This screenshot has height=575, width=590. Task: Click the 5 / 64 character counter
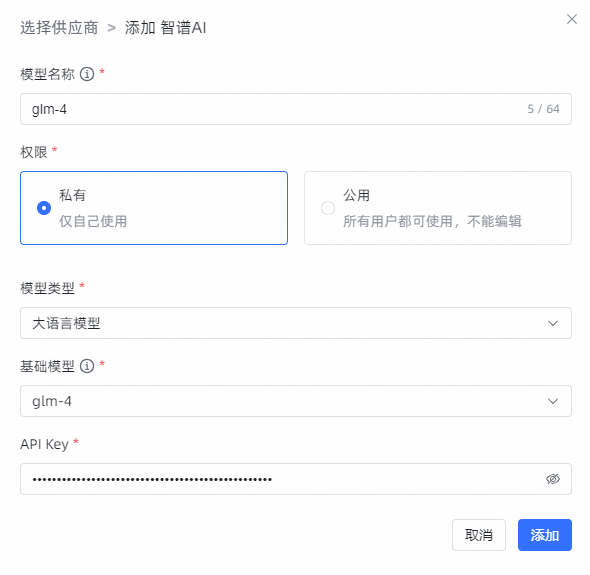(x=543, y=109)
